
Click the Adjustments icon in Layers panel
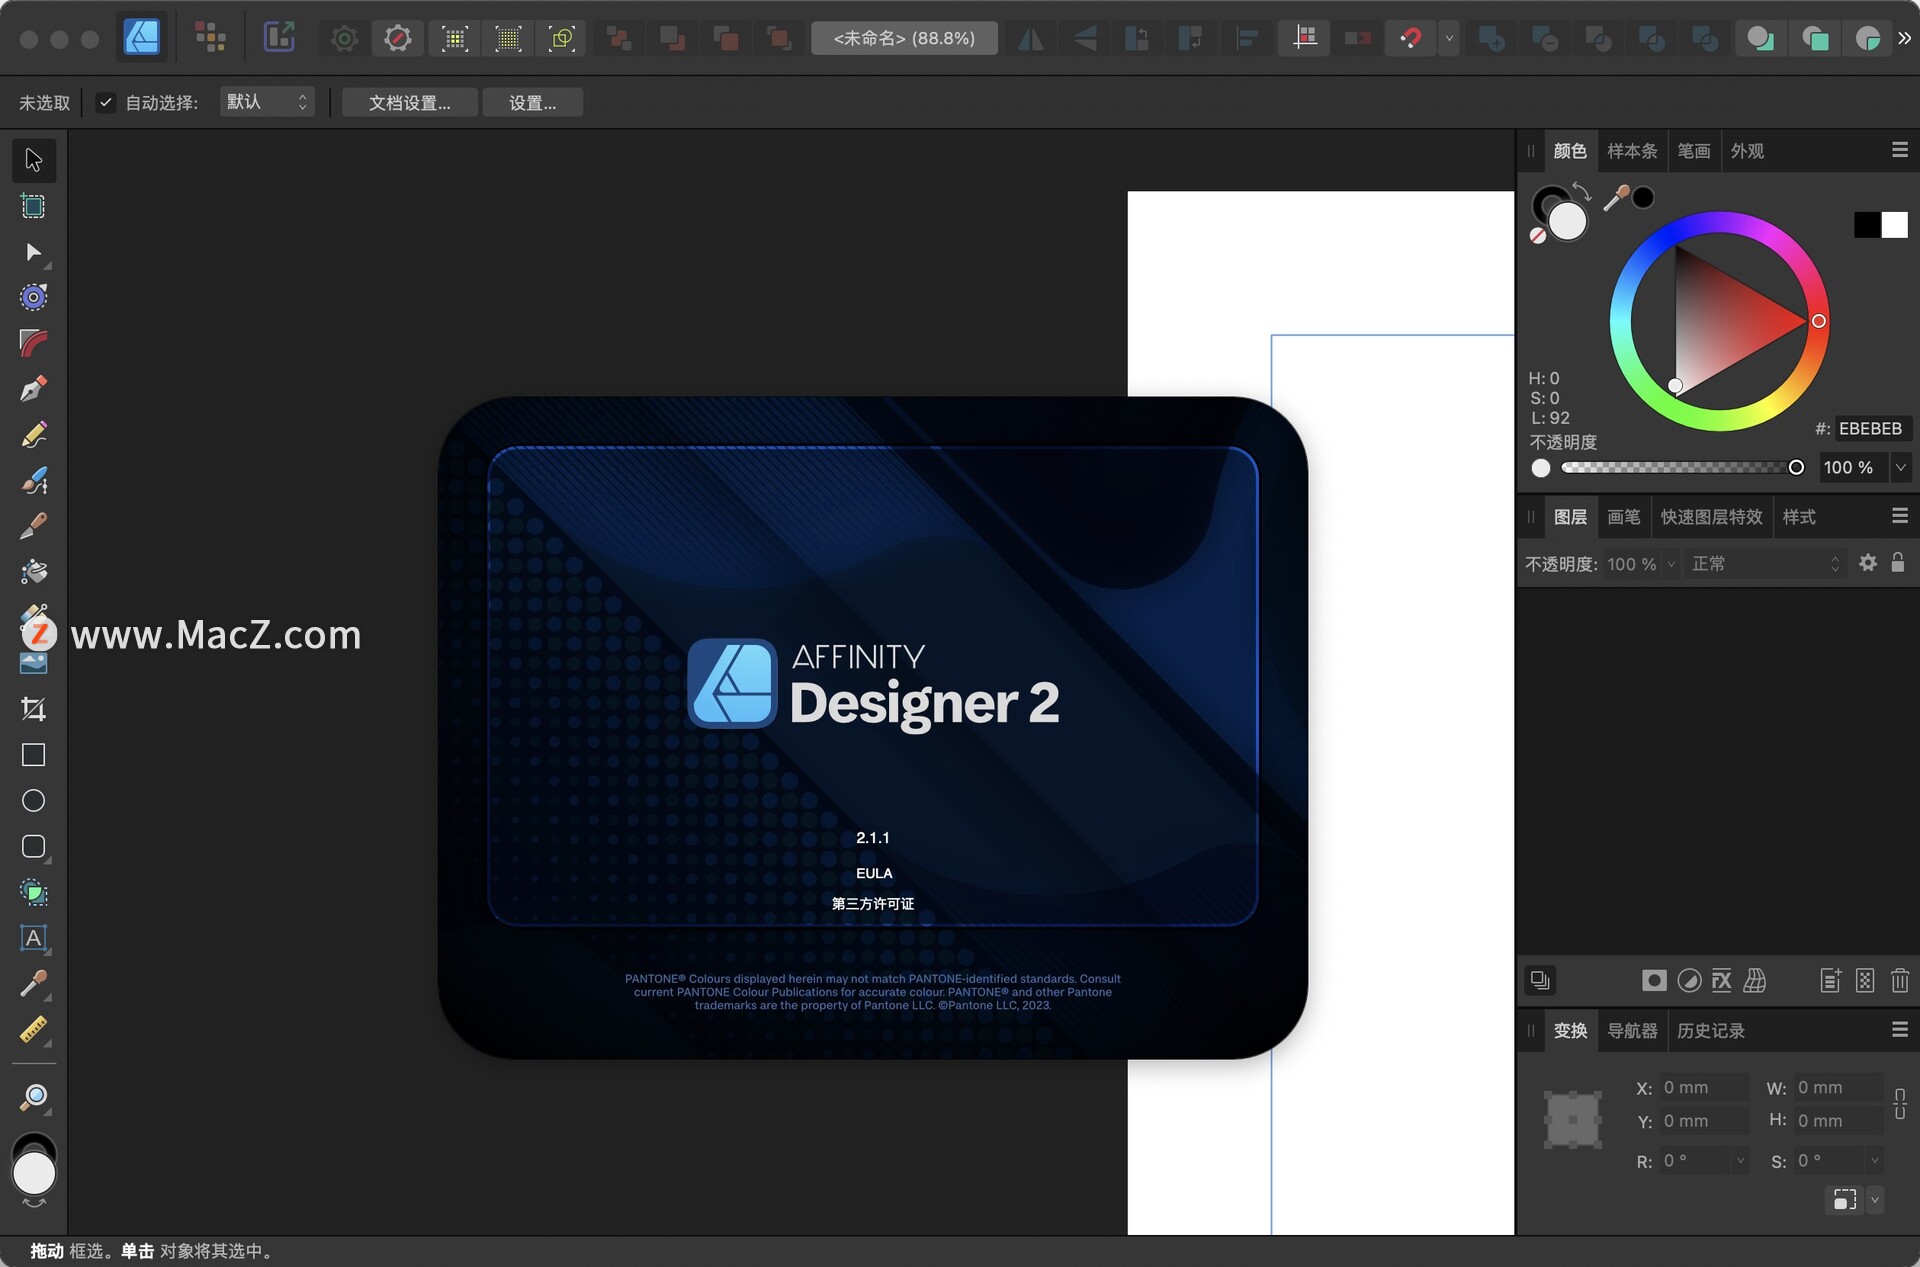pyautogui.click(x=1689, y=981)
